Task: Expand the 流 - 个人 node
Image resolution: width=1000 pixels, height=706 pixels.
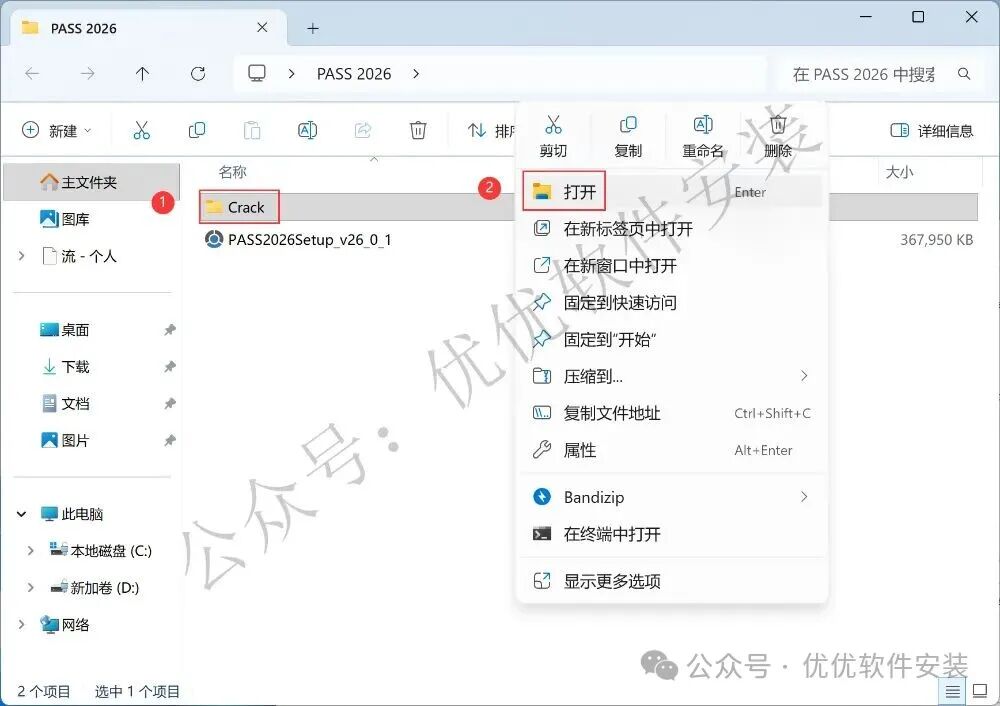Action: pyautogui.click(x=22, y=256)
